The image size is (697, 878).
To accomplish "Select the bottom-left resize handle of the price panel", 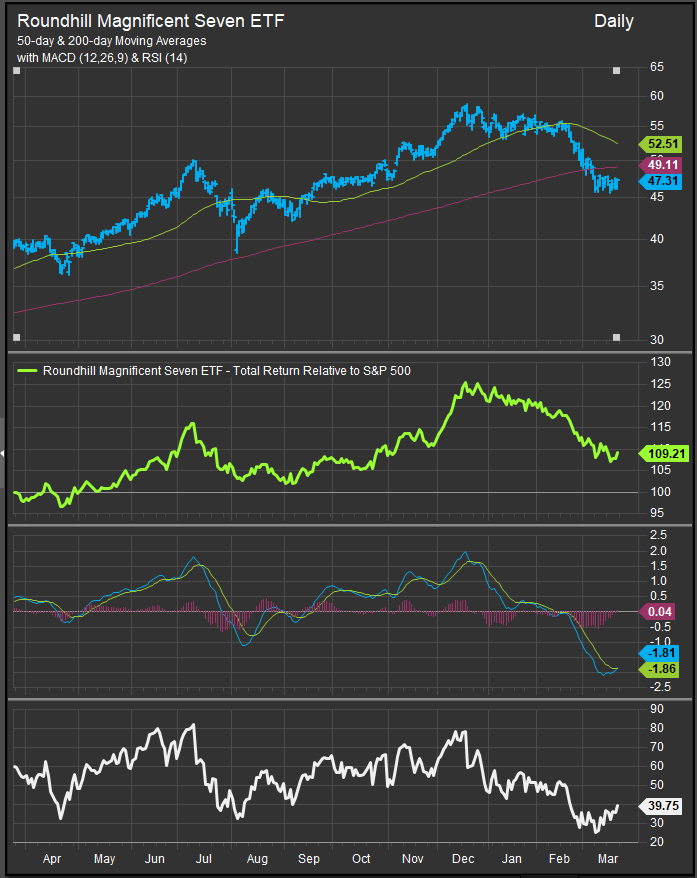I will coord(17,337).
